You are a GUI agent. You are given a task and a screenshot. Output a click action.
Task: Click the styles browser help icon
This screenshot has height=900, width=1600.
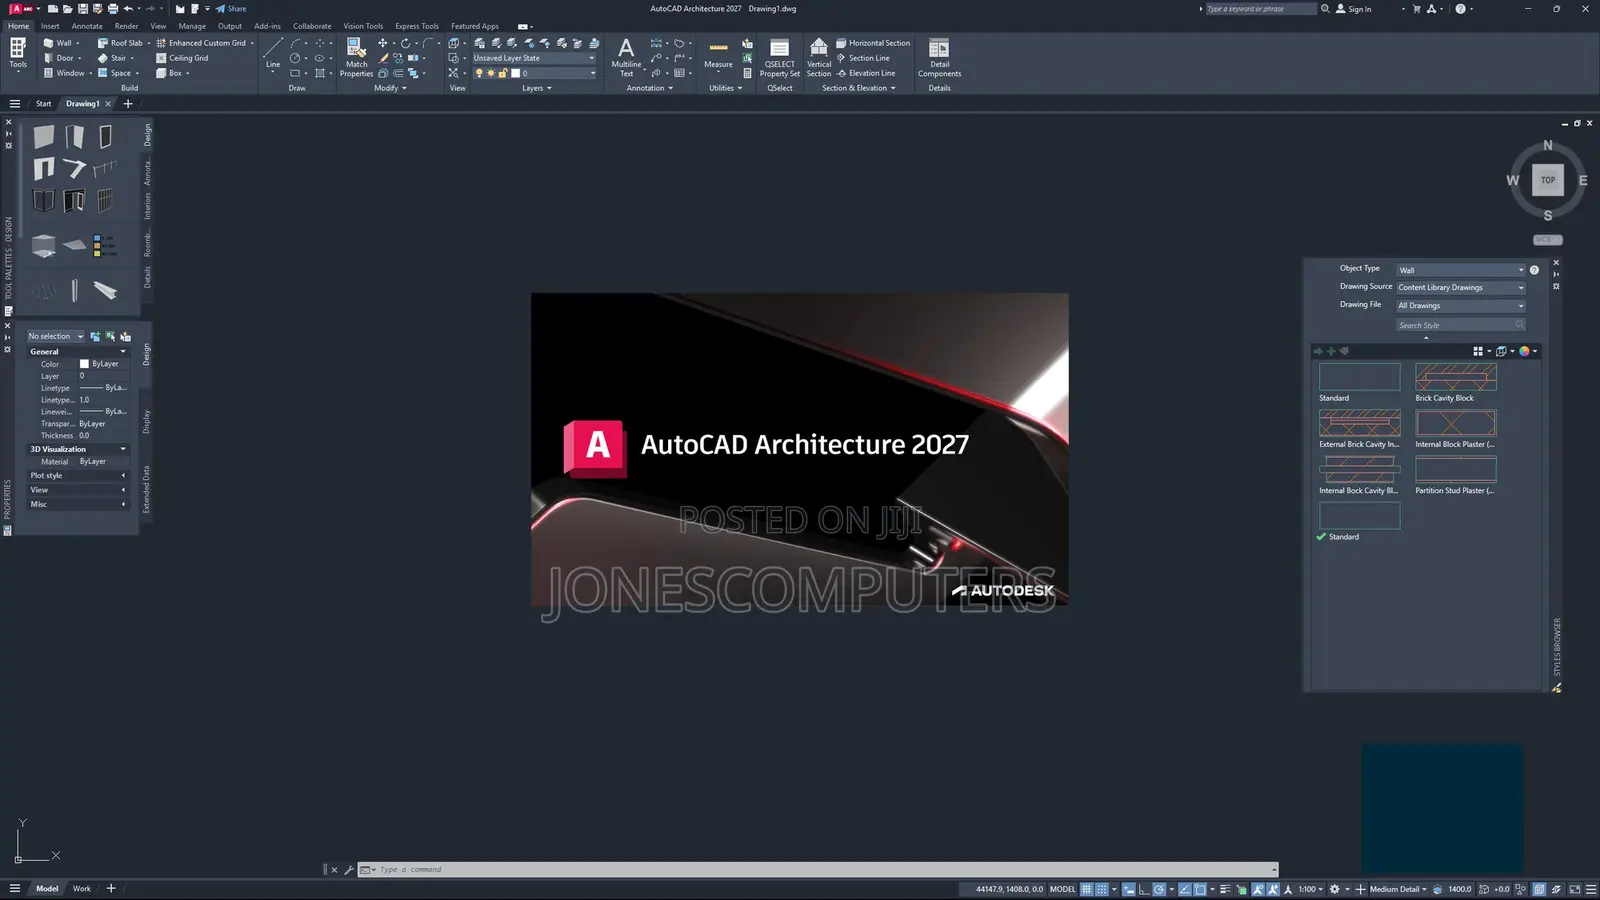tap(1534, 270)
